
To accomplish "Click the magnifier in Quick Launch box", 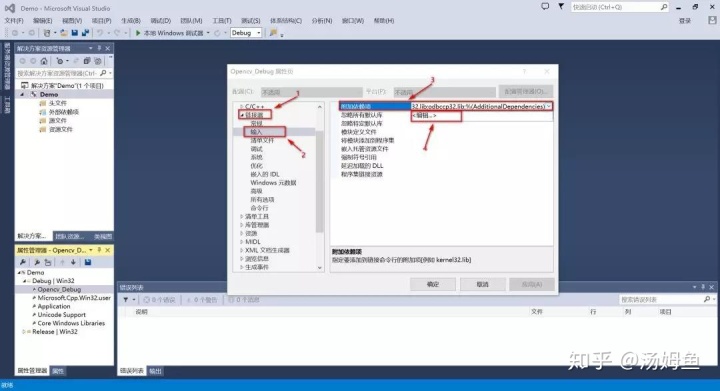I will pos(664,7).
